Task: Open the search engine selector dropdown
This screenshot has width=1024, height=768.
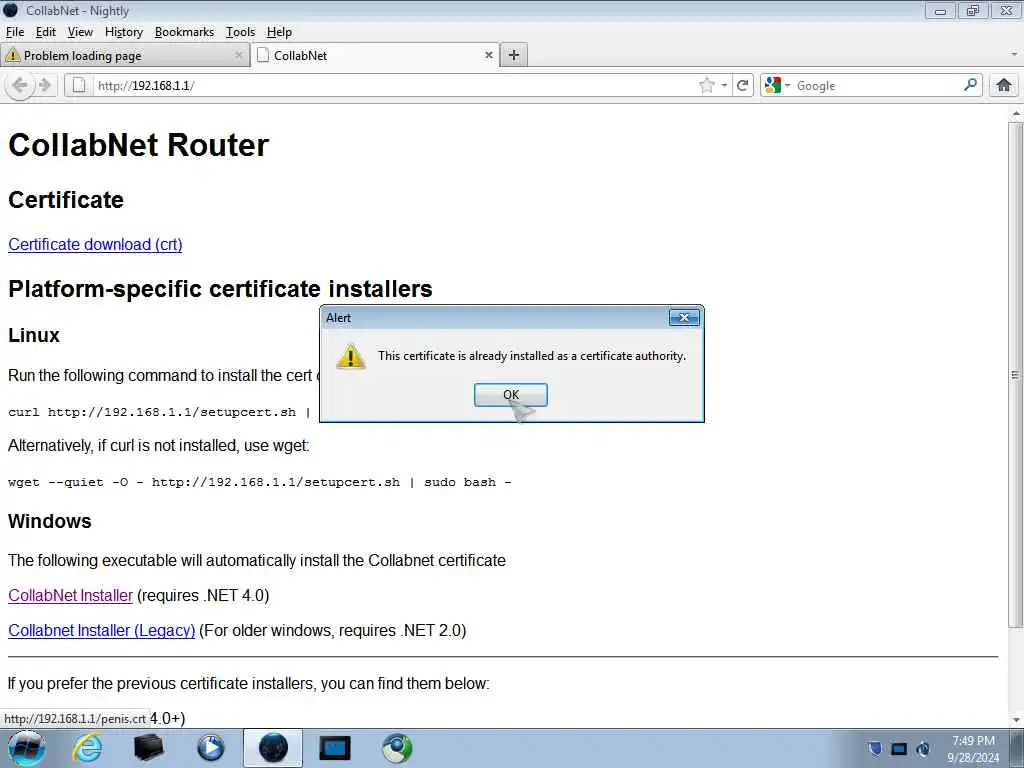Action: point(777,86)
